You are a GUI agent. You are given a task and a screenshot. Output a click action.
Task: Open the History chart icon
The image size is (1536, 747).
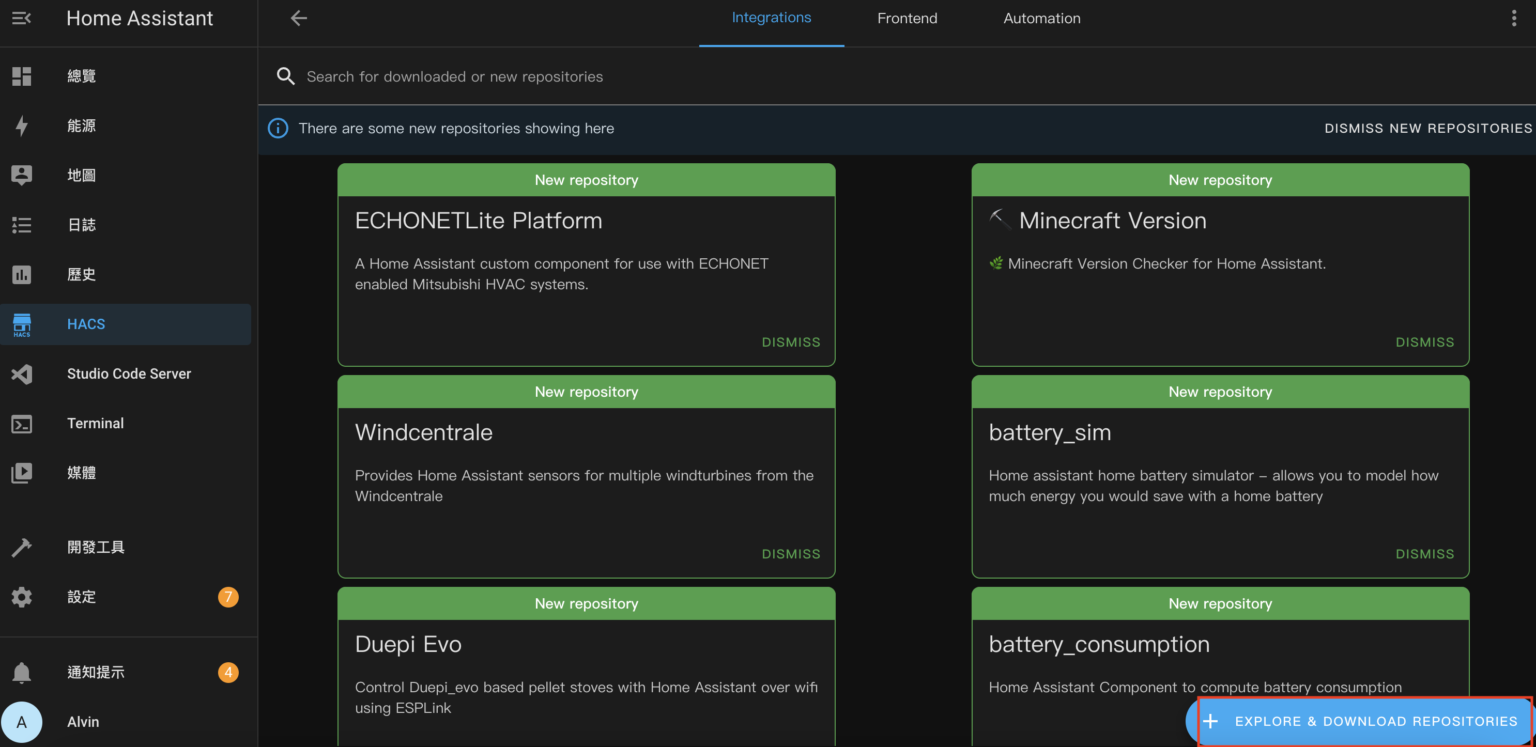pos(21,274)
